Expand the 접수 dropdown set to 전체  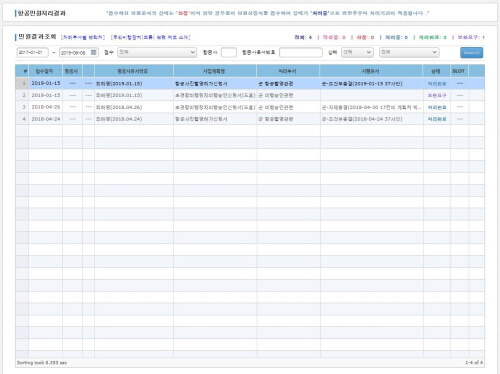pyautogui.click(x=157, y=52)
